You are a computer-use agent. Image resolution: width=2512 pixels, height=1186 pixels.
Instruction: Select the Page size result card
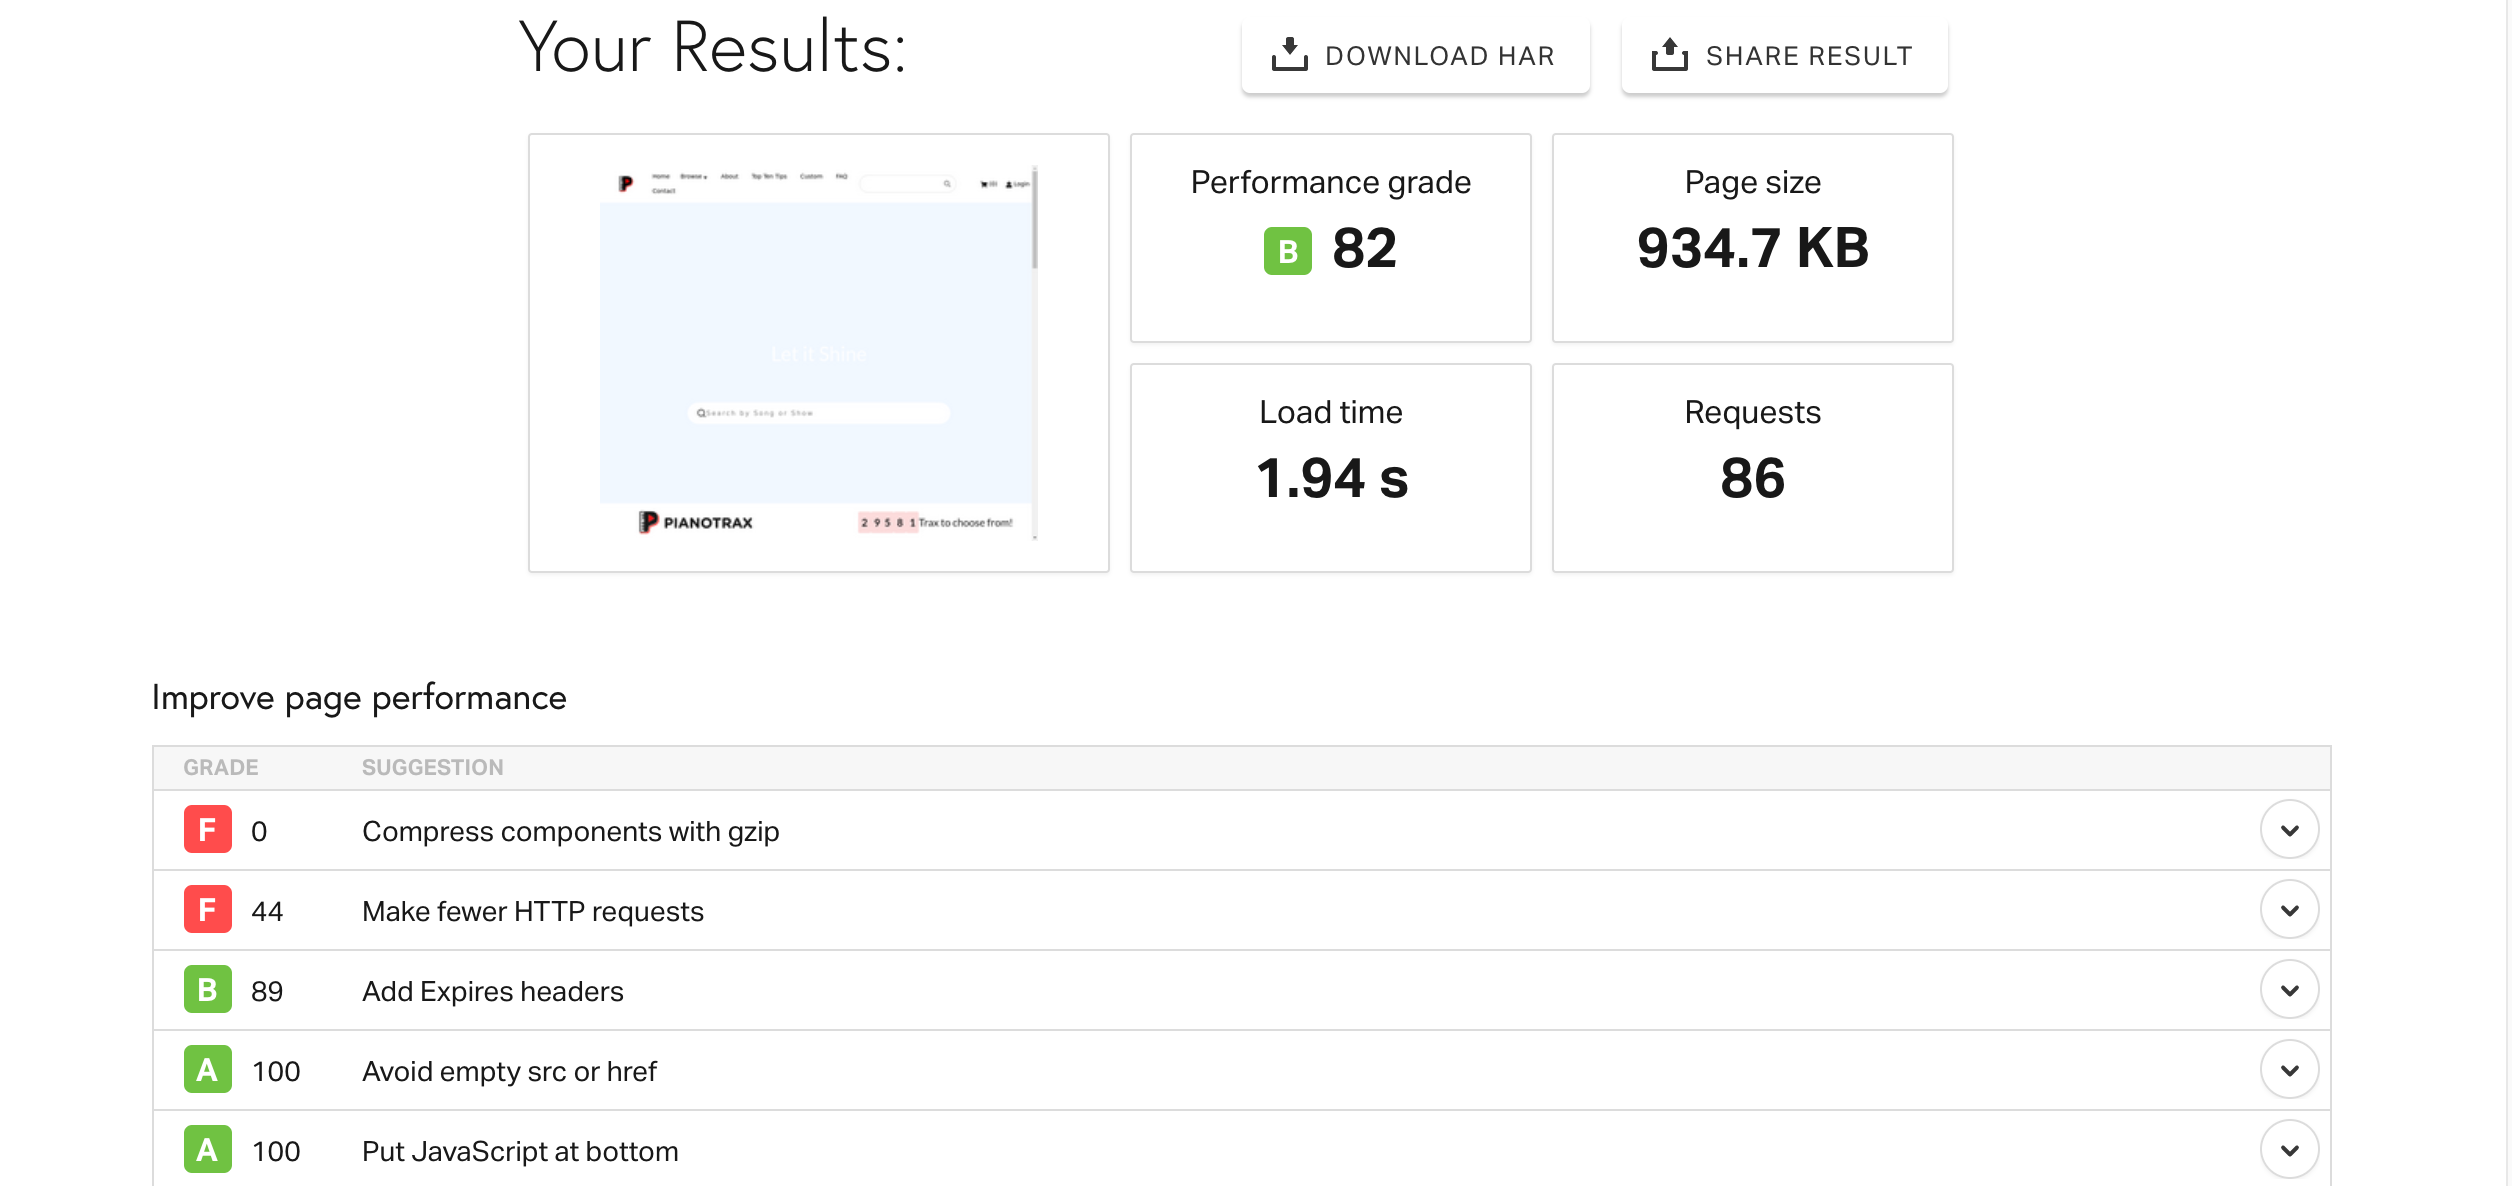1752,238
